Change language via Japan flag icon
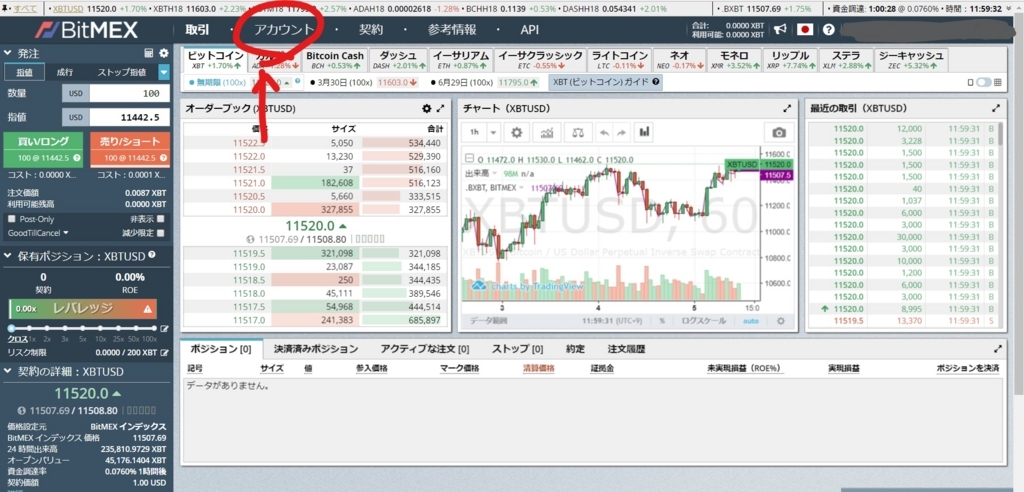The width and height of the screenshot is (1024, 492). pyautogui.click(x=805, y=29)
